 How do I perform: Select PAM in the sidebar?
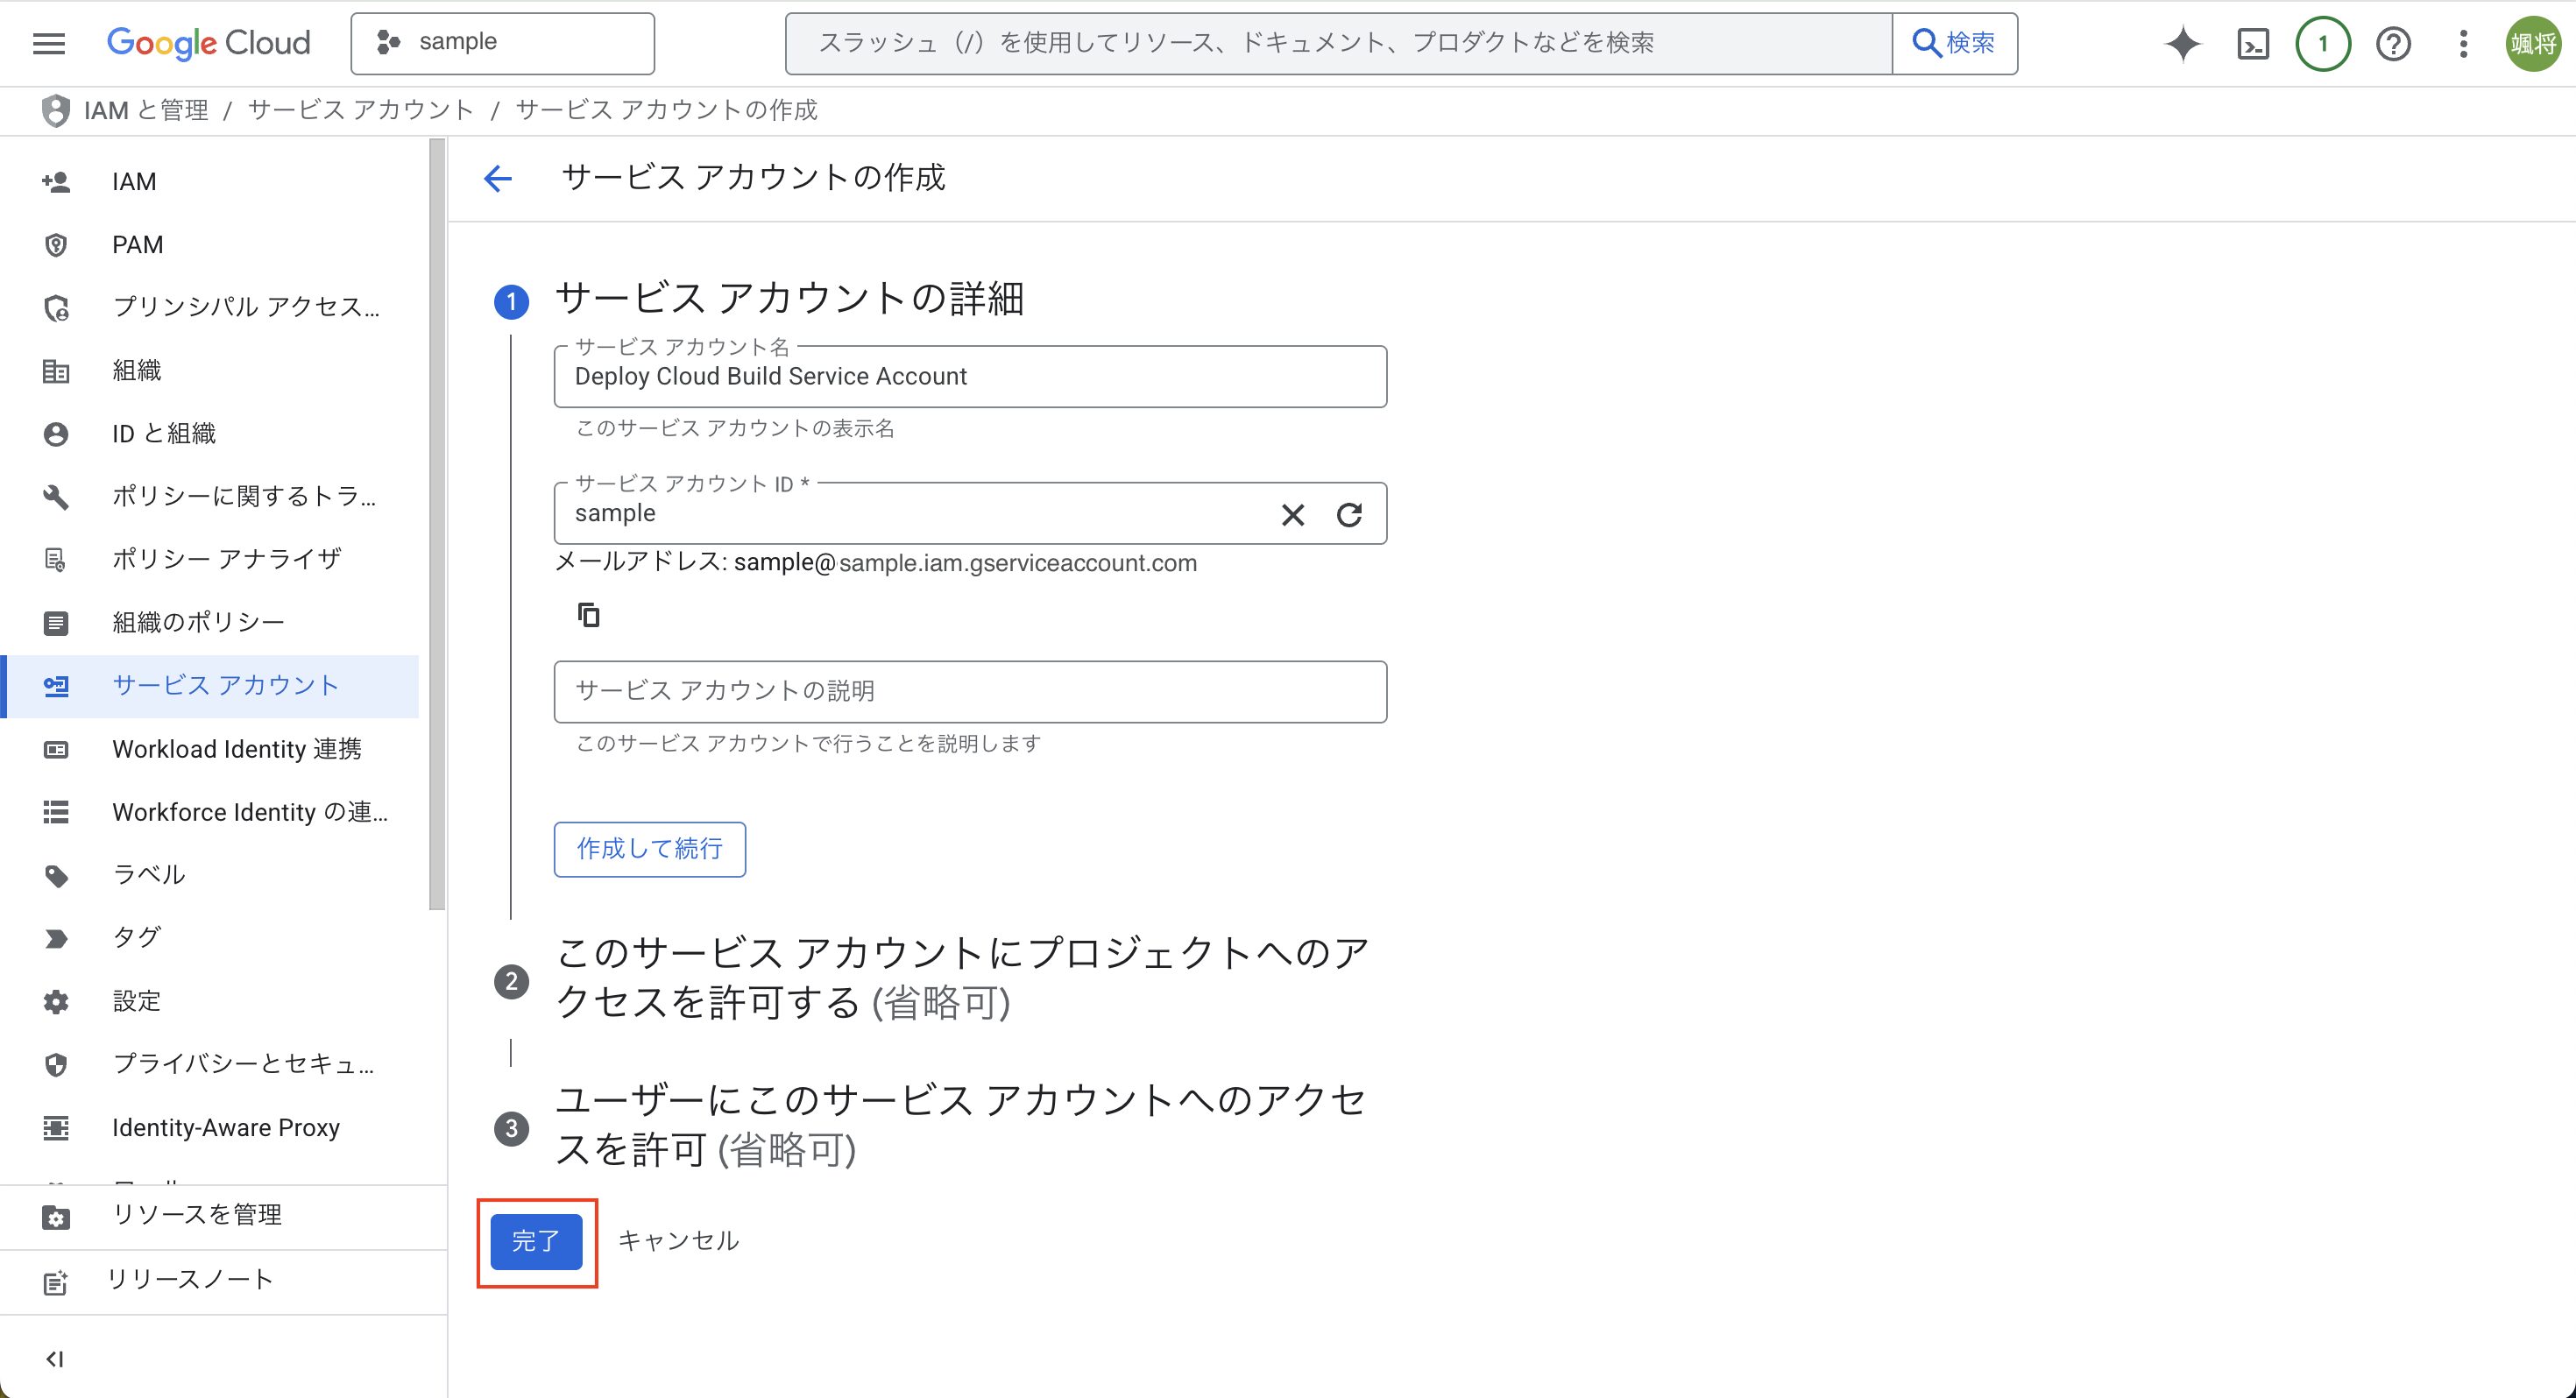click(x=210, y=245)
